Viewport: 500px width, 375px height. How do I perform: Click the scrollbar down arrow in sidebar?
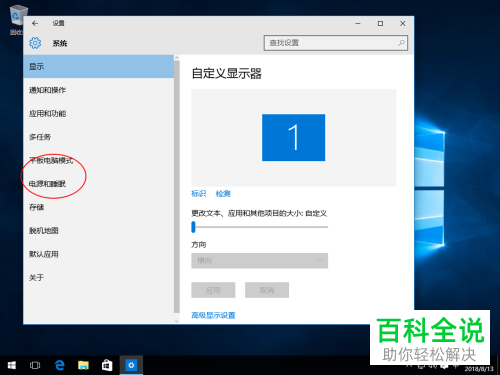tap(177, 321)
